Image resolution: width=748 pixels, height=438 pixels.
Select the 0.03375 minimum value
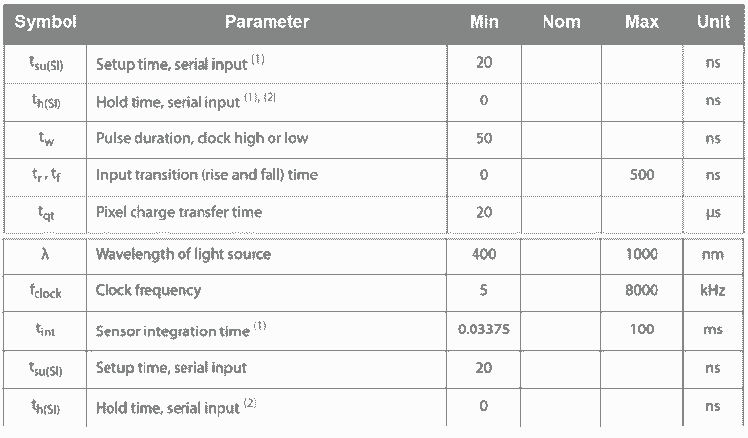[484, 329]
